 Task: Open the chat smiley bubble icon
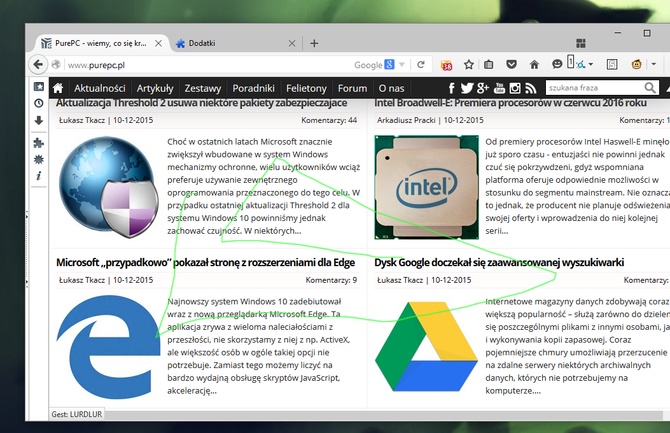(x=557, y=64)
